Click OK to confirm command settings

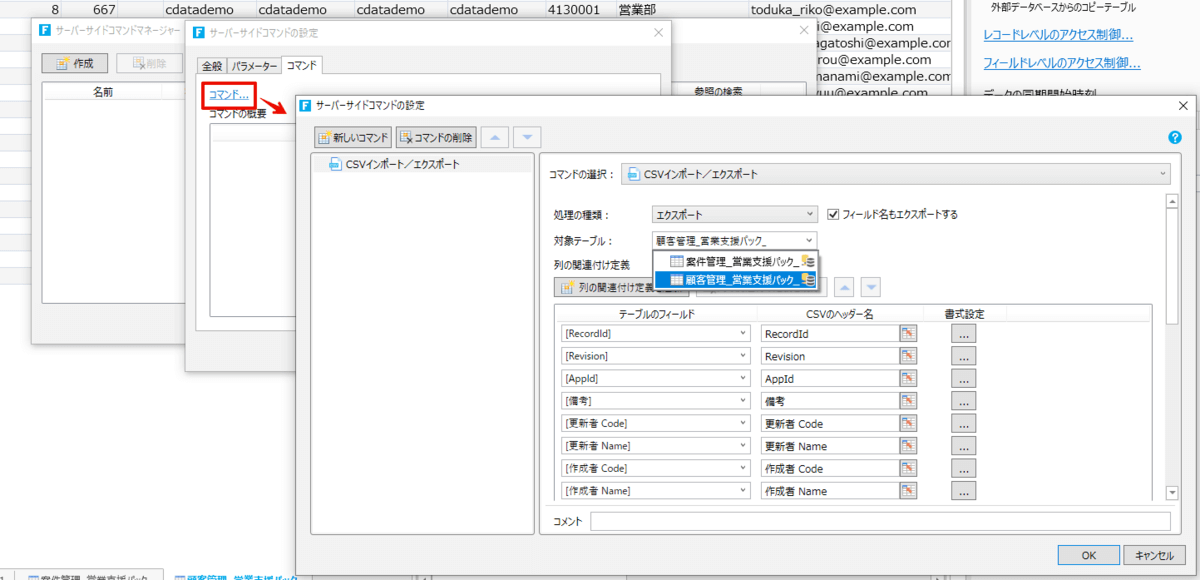click(x=1088, y=555)
